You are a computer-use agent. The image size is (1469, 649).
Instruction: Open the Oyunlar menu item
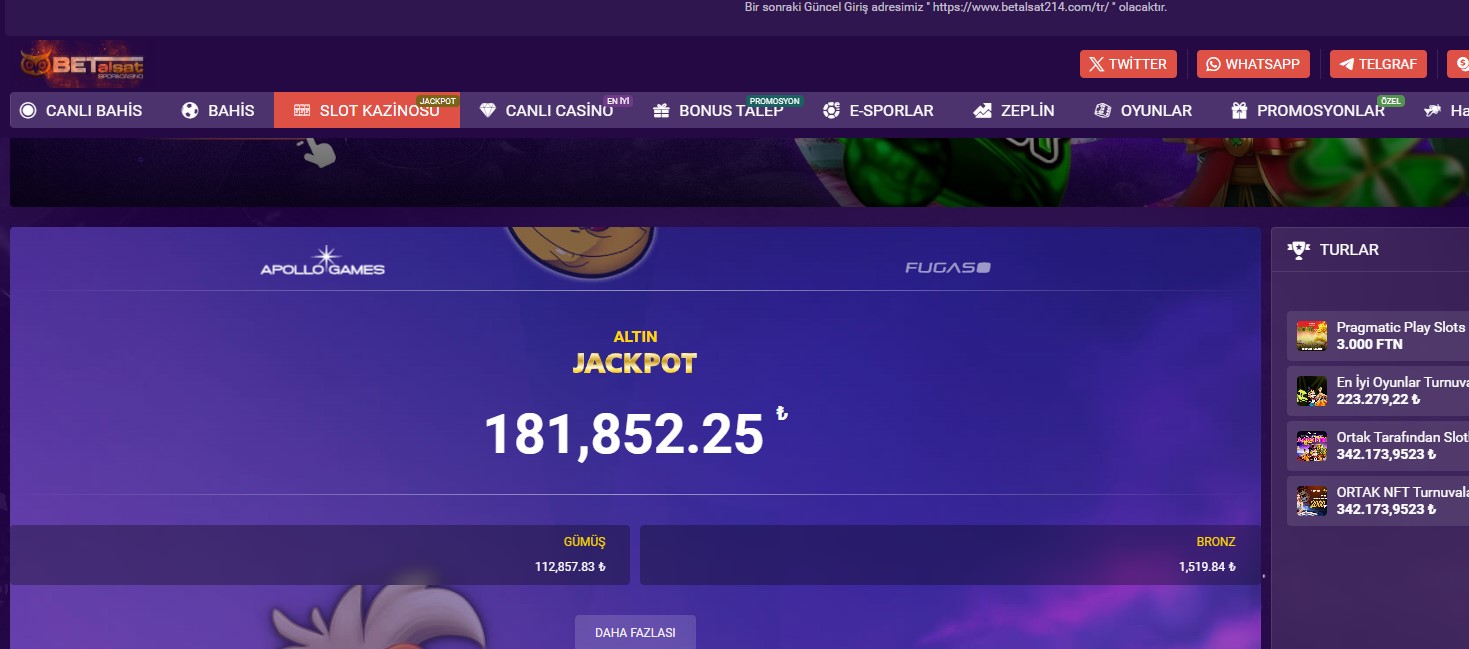[1143, 111]
